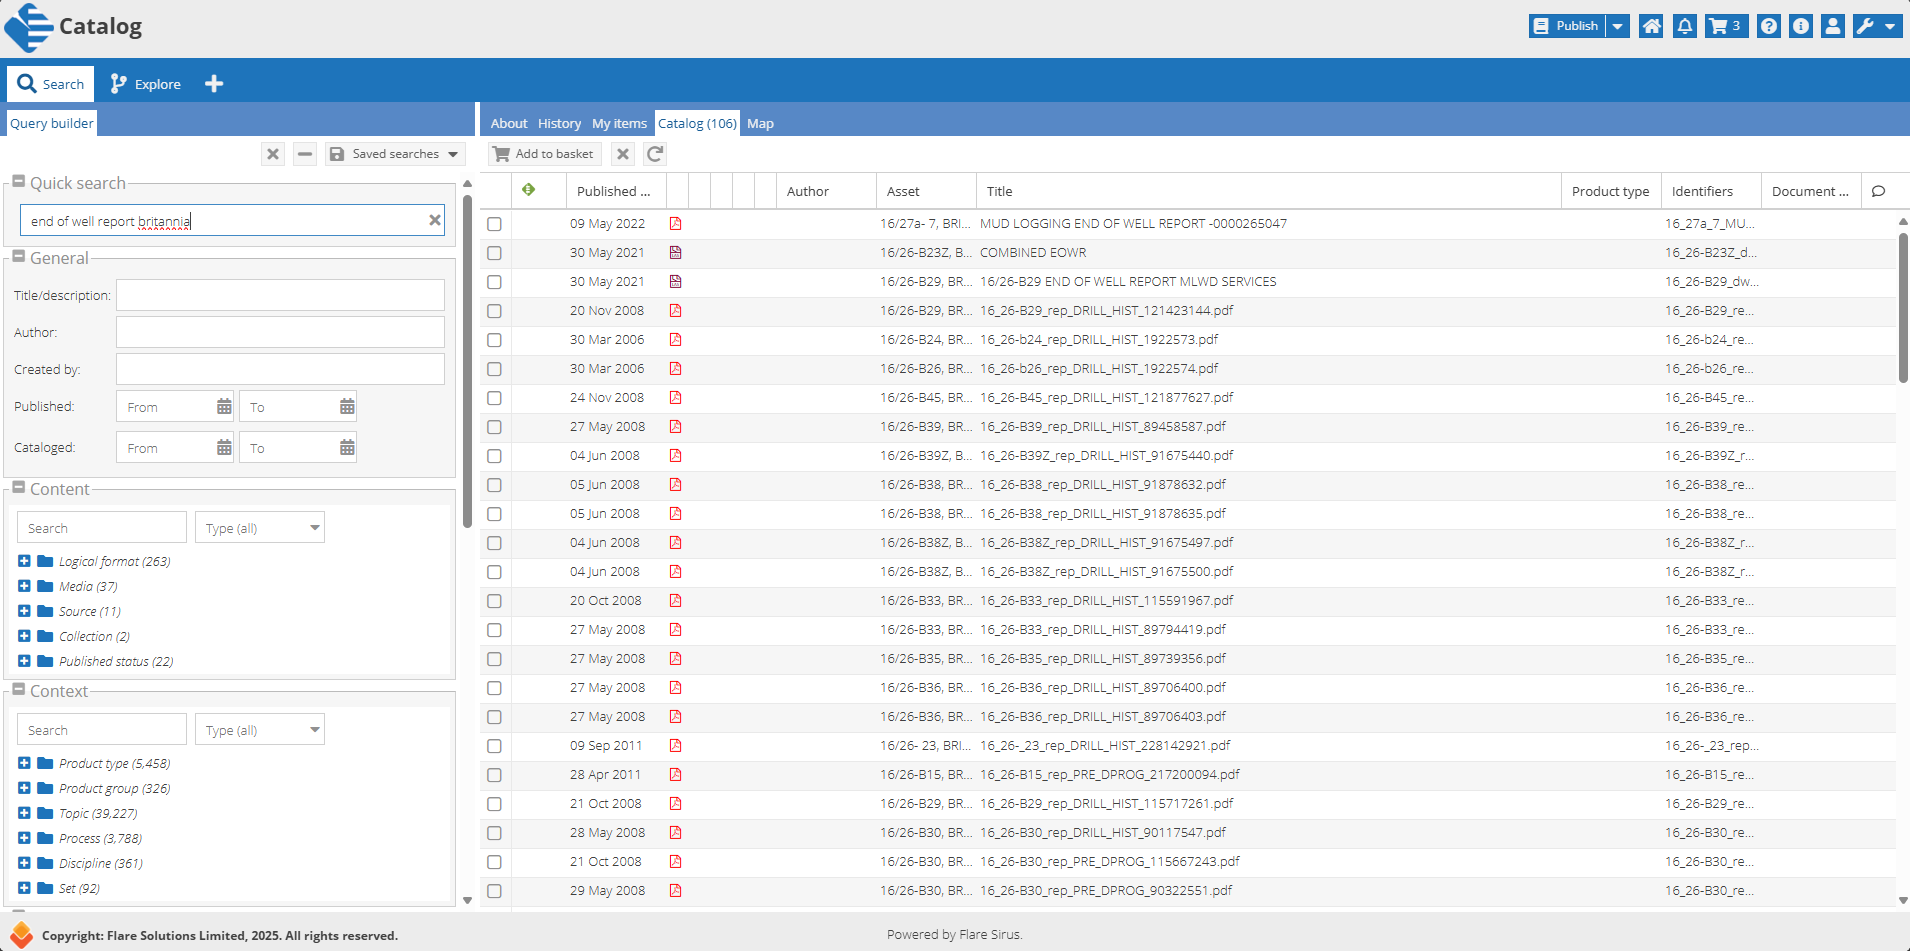Check the box for MUD LOGGING END OF WELL REPORT

tap(494, 224)
